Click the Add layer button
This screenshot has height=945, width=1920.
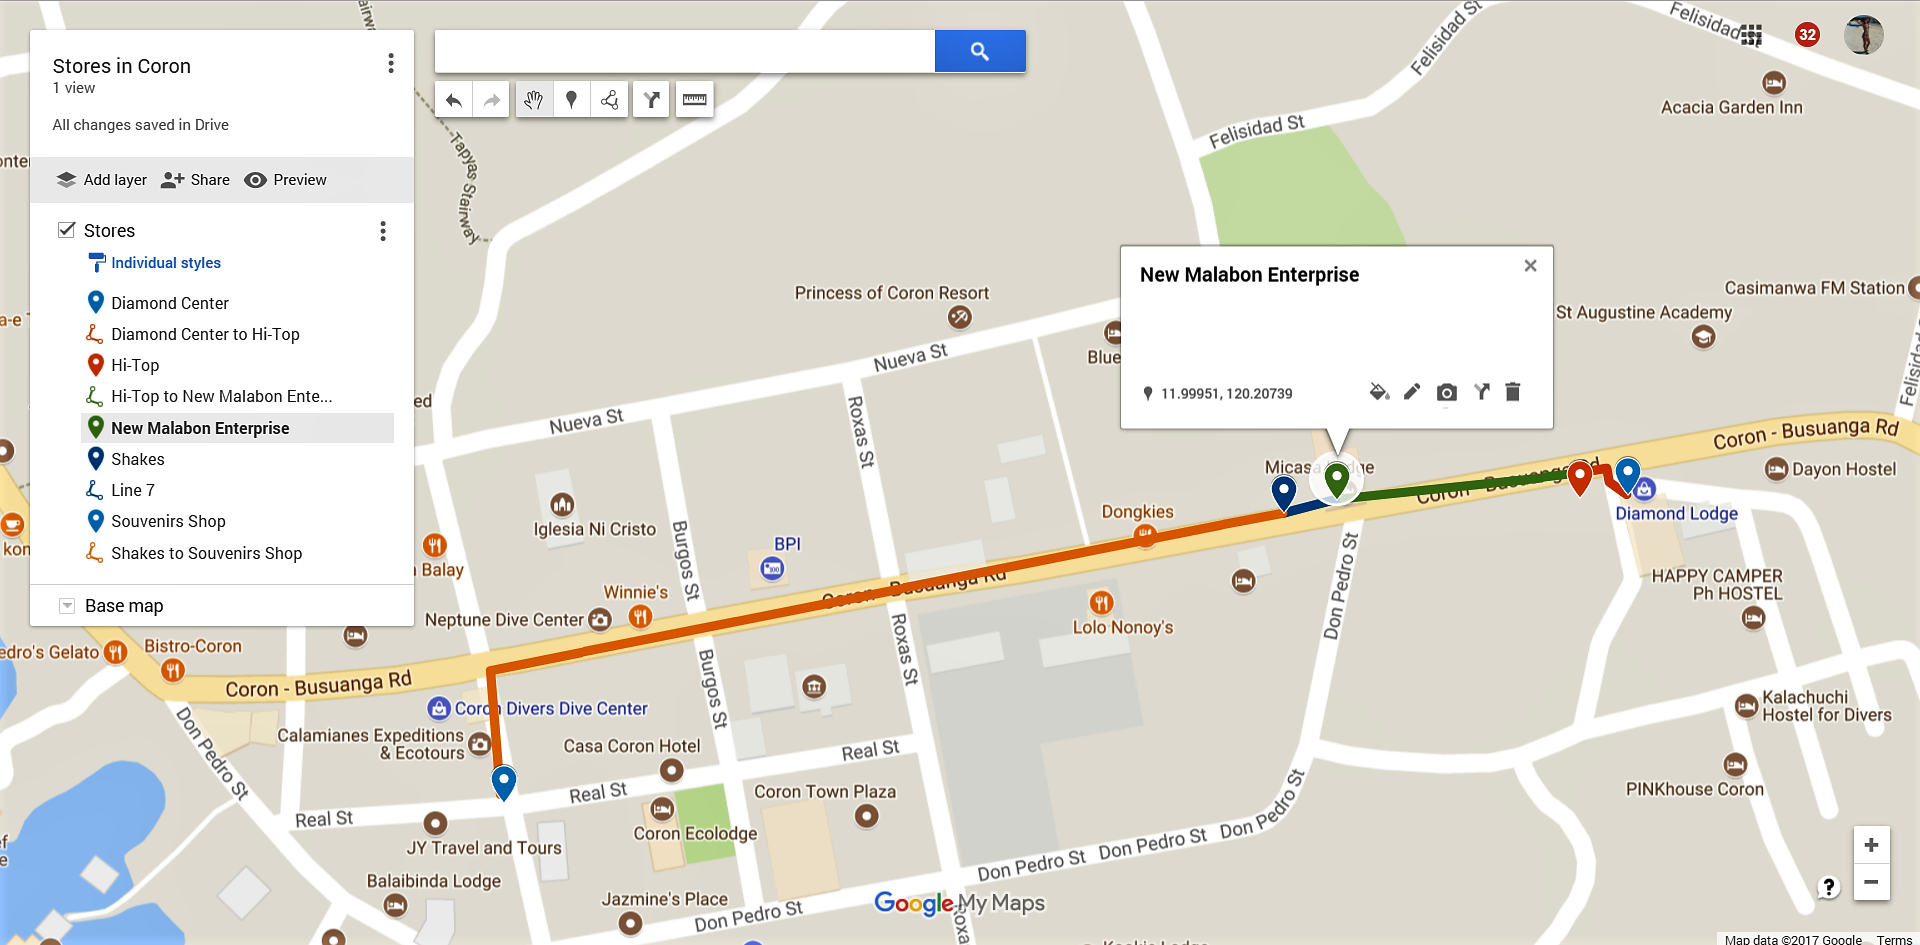pos(102,180)
